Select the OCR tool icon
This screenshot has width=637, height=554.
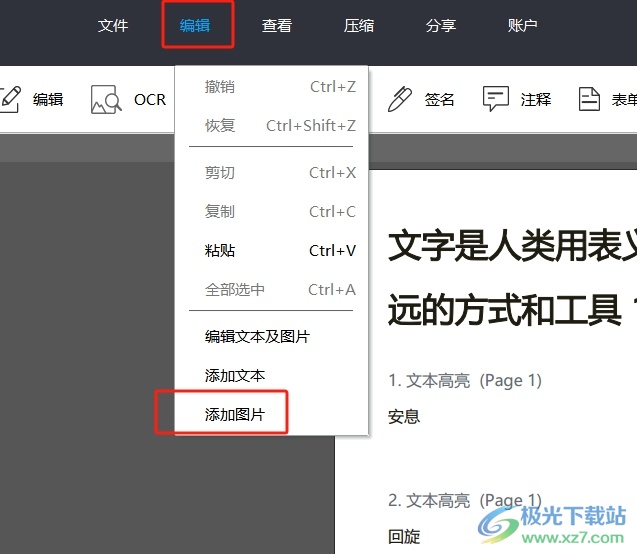point(106,99)
